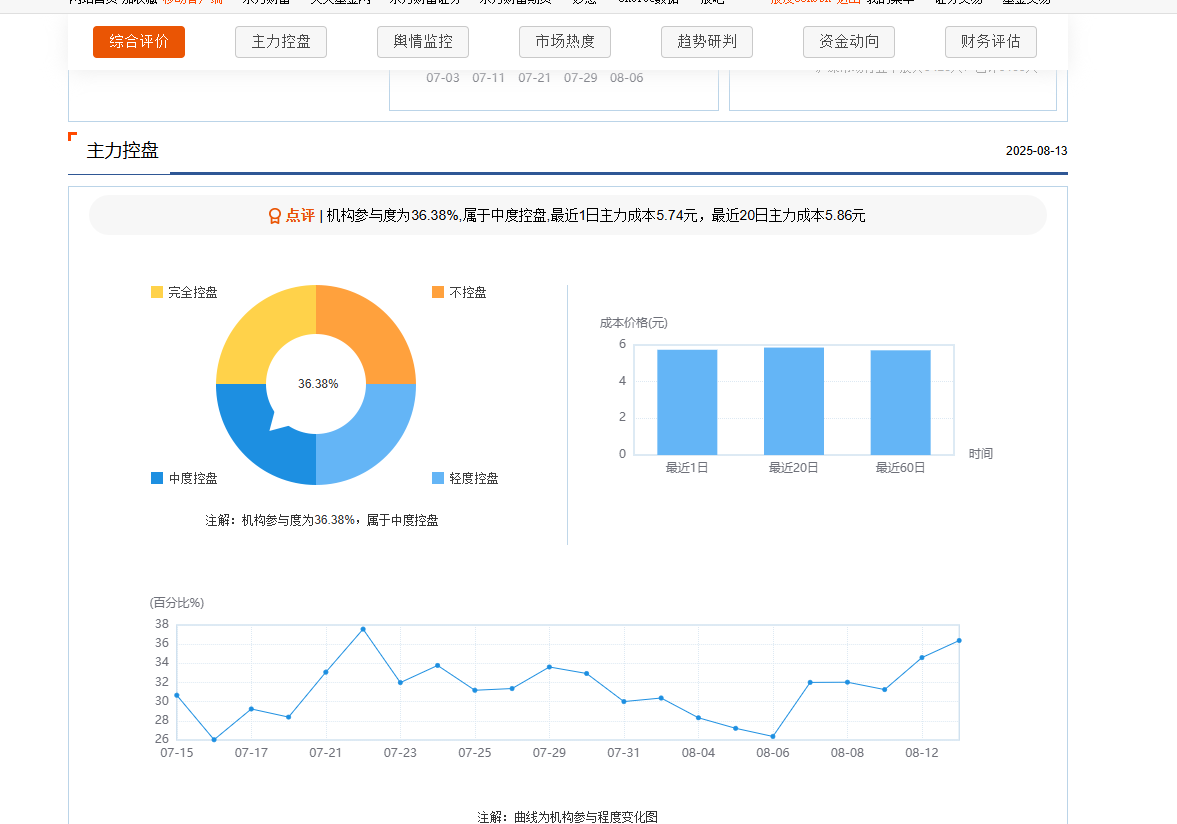Image resolution: width=1177 pixels, height=824 pixels.
Task: Toggle the 不控盘 orange legend item
Action: [x=459, y=292]
